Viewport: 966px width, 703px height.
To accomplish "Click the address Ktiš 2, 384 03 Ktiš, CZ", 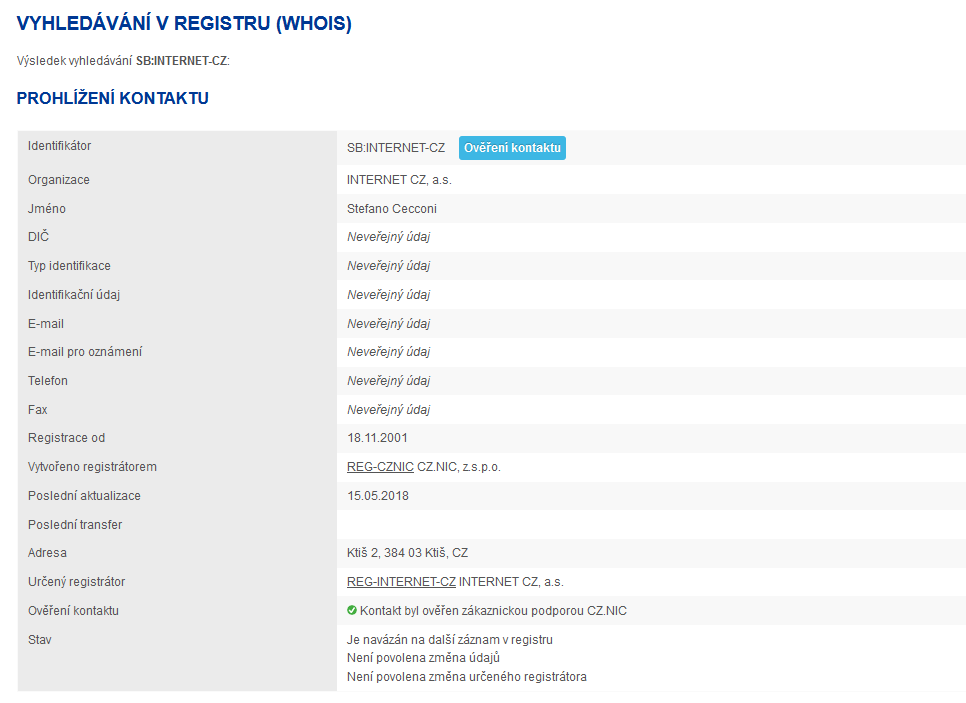I will click(x=407, y=553).
